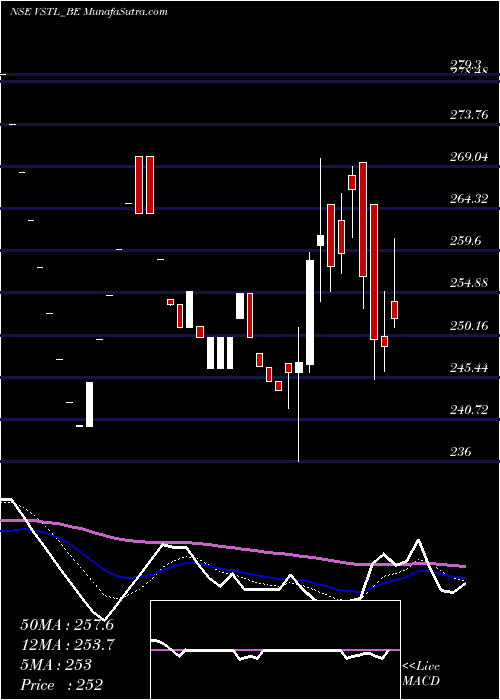Click the 259.6 price level label

[x=466, y=241]
